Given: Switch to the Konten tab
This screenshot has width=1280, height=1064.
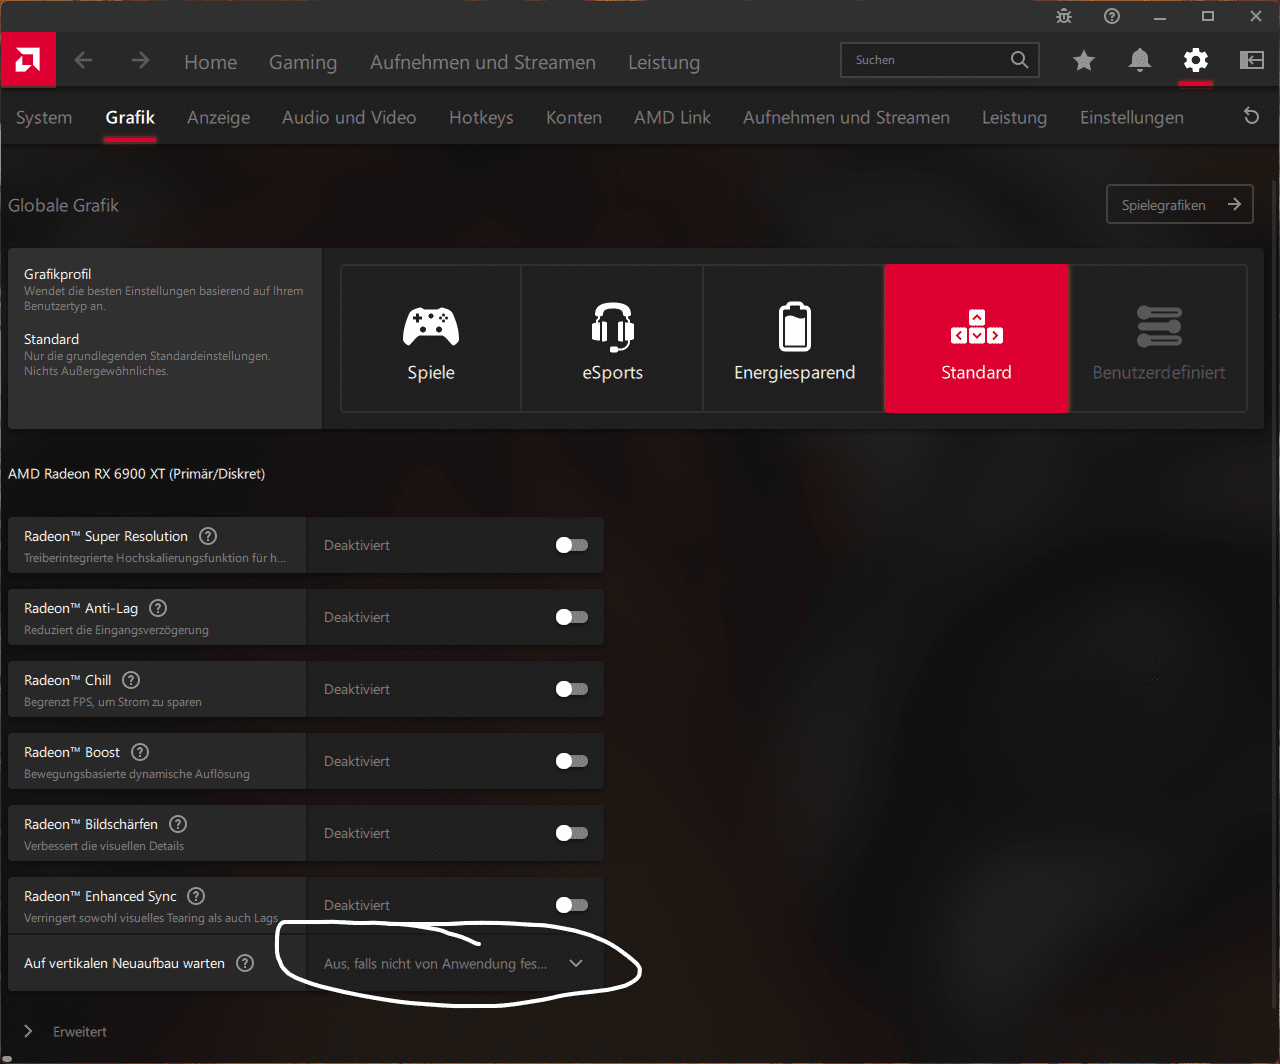Looking at the screenshot, I should point(574,118).
